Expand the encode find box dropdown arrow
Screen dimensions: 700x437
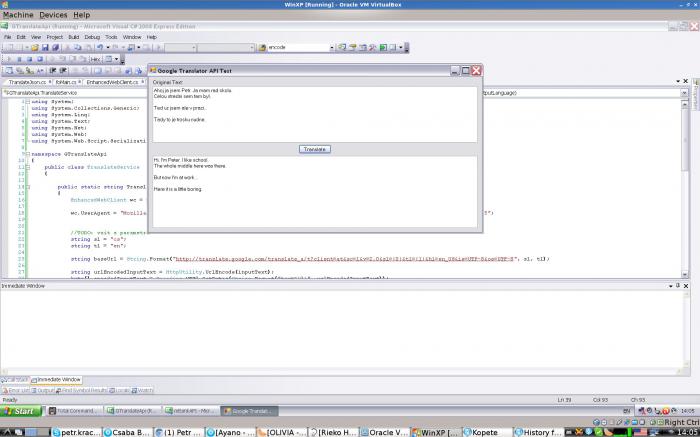click(332, 47)
